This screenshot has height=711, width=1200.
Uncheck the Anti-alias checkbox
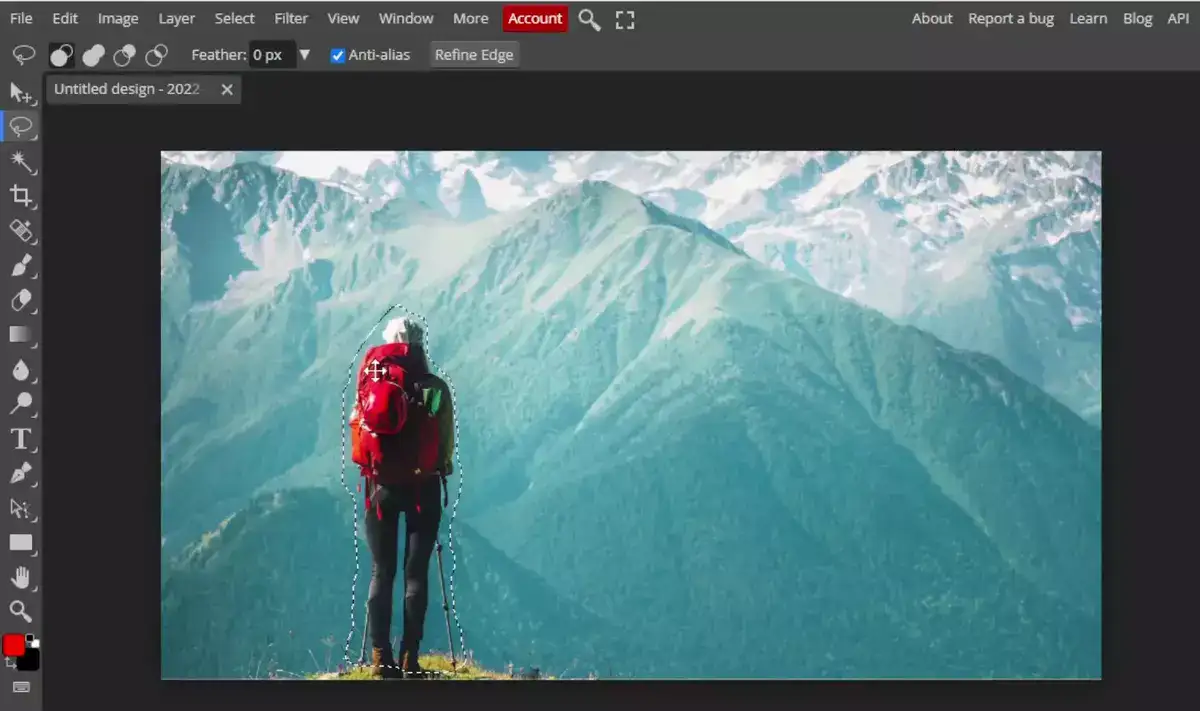[x=338, y=55]
